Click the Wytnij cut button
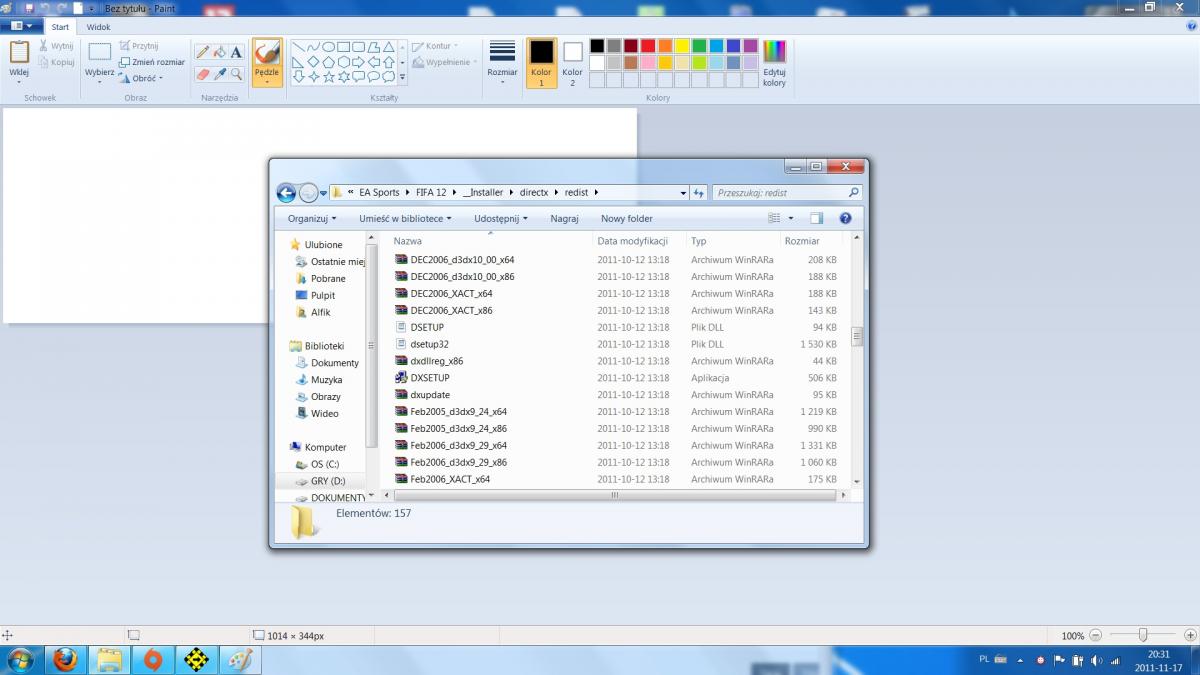This screenshot has width=1200, height=675. 56,46
